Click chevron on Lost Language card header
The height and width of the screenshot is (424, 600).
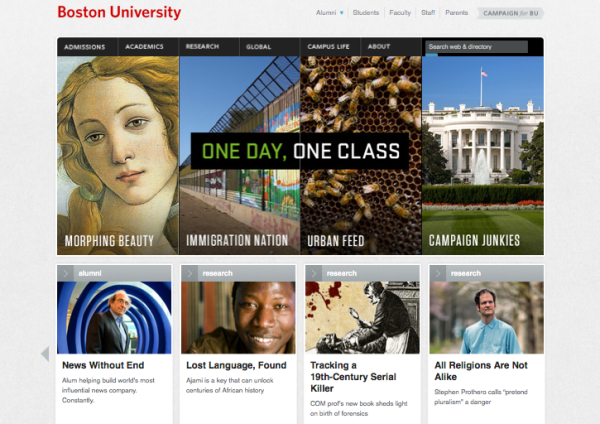click(x=189, y=273)
